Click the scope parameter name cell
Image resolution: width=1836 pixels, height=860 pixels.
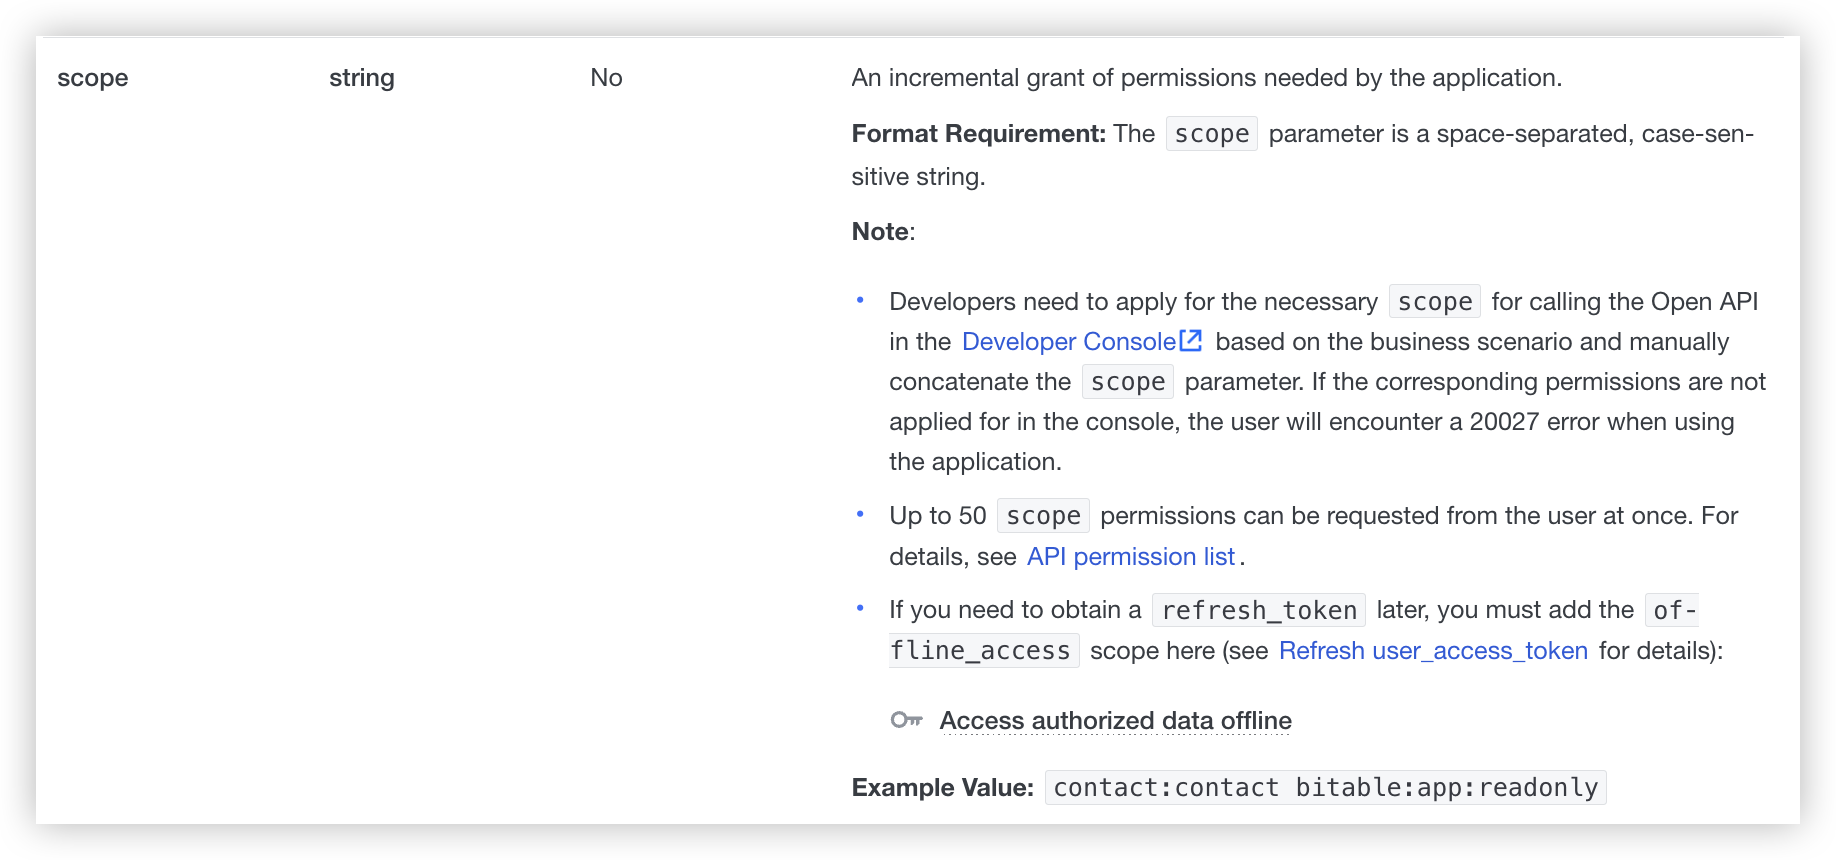(93, 78)
